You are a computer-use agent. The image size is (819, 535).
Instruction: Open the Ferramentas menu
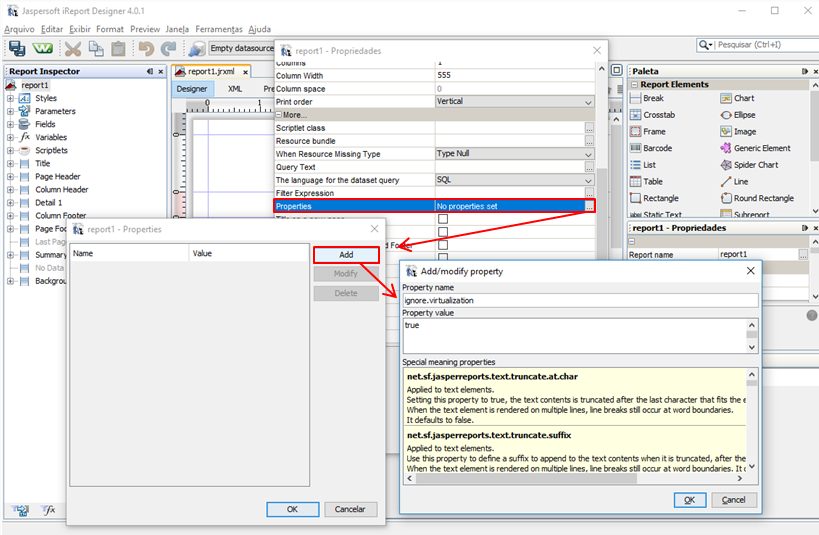tap(219, 29)
